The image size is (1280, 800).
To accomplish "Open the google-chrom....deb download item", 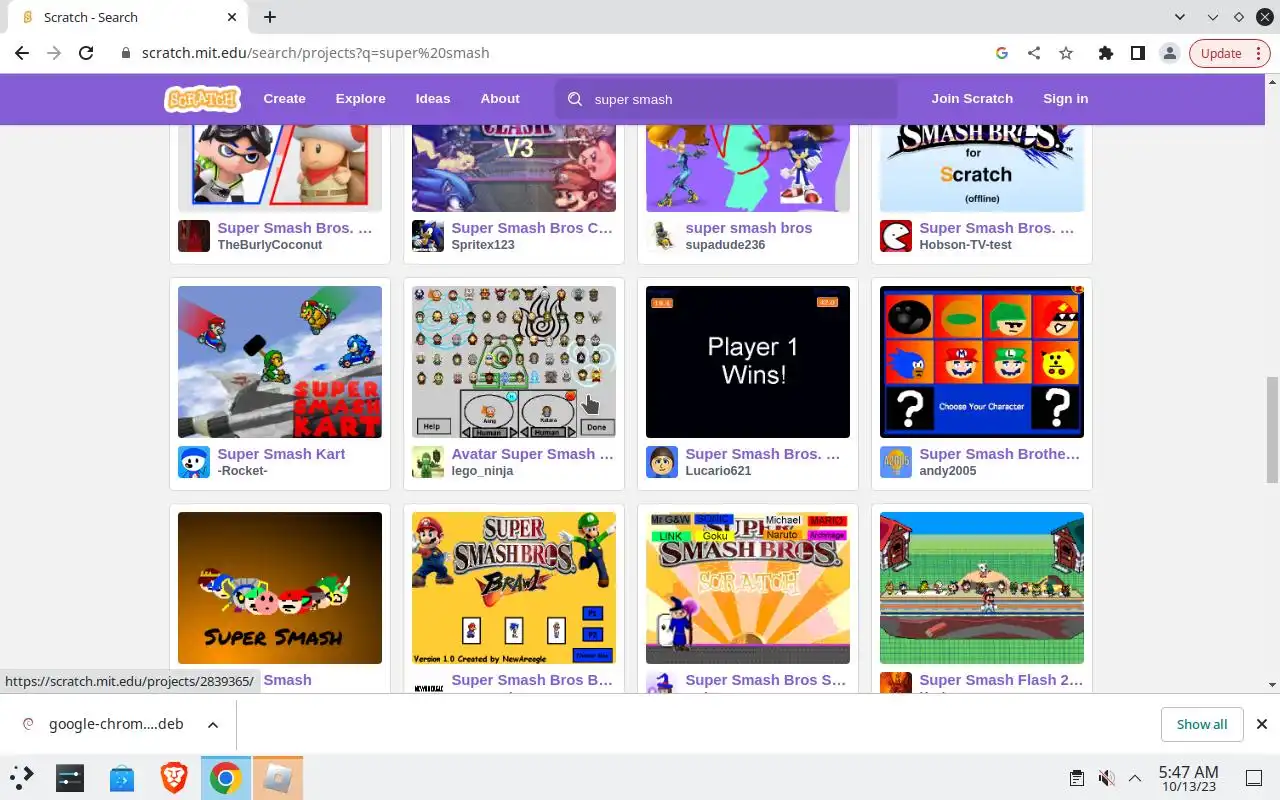I will click(105, 724).
